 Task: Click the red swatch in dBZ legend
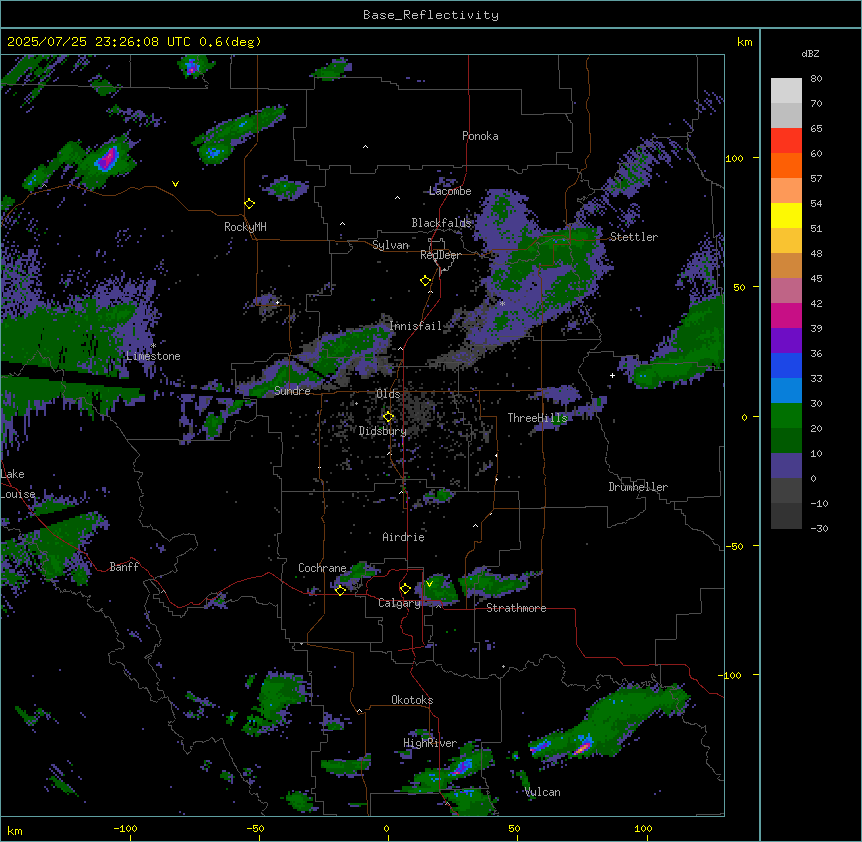(786, 141)
